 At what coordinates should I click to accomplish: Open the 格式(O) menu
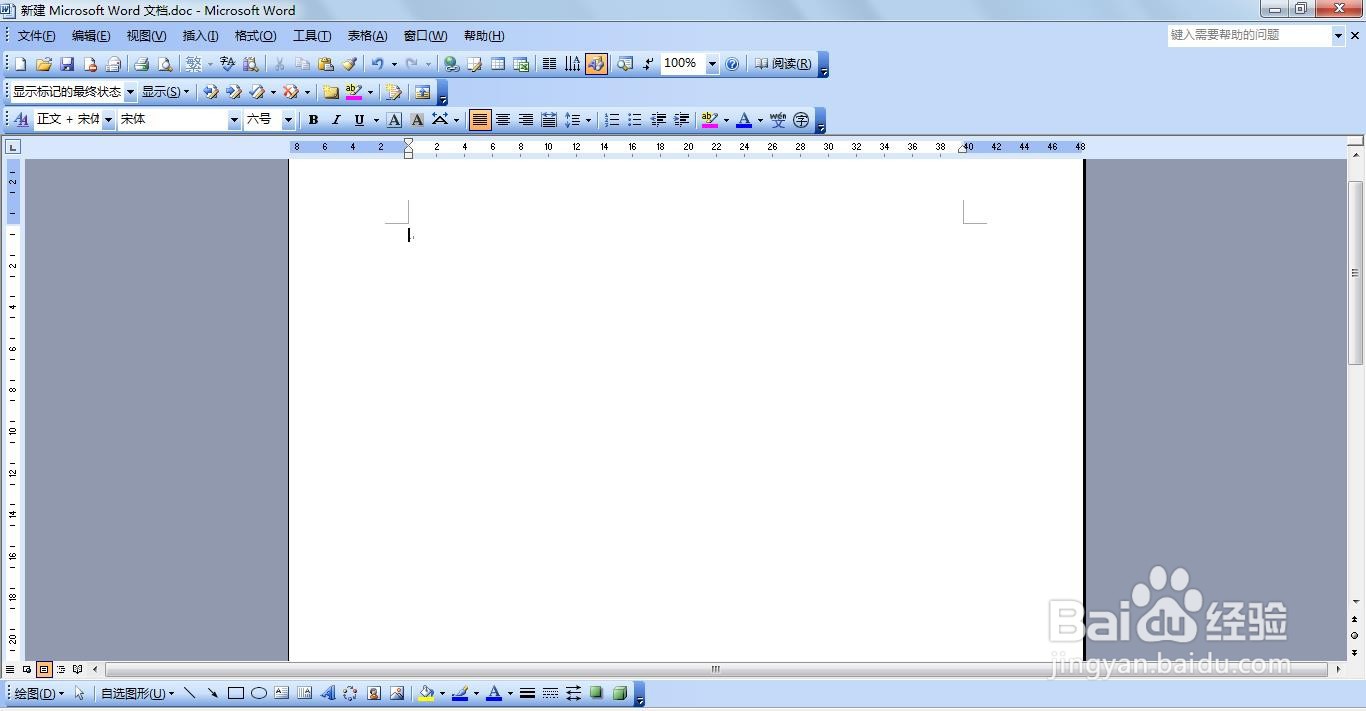tap(255, 36)
